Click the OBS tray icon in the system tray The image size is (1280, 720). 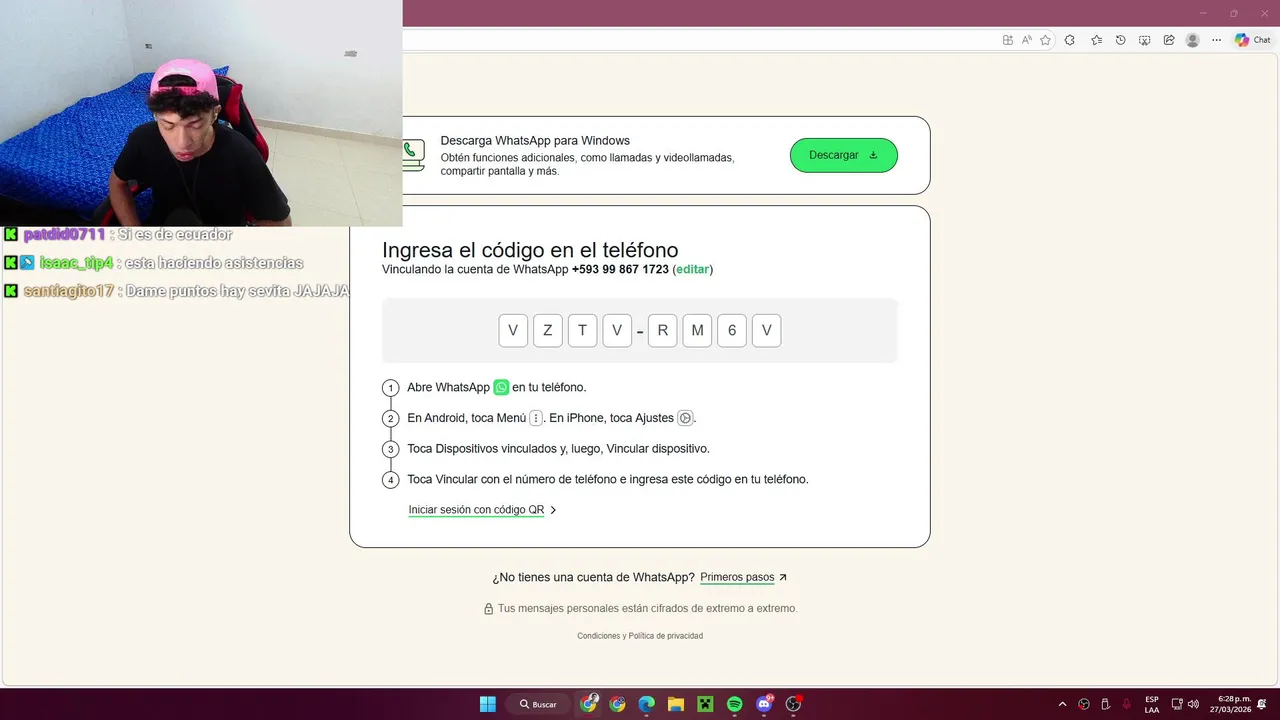[x=1084, y=704]
